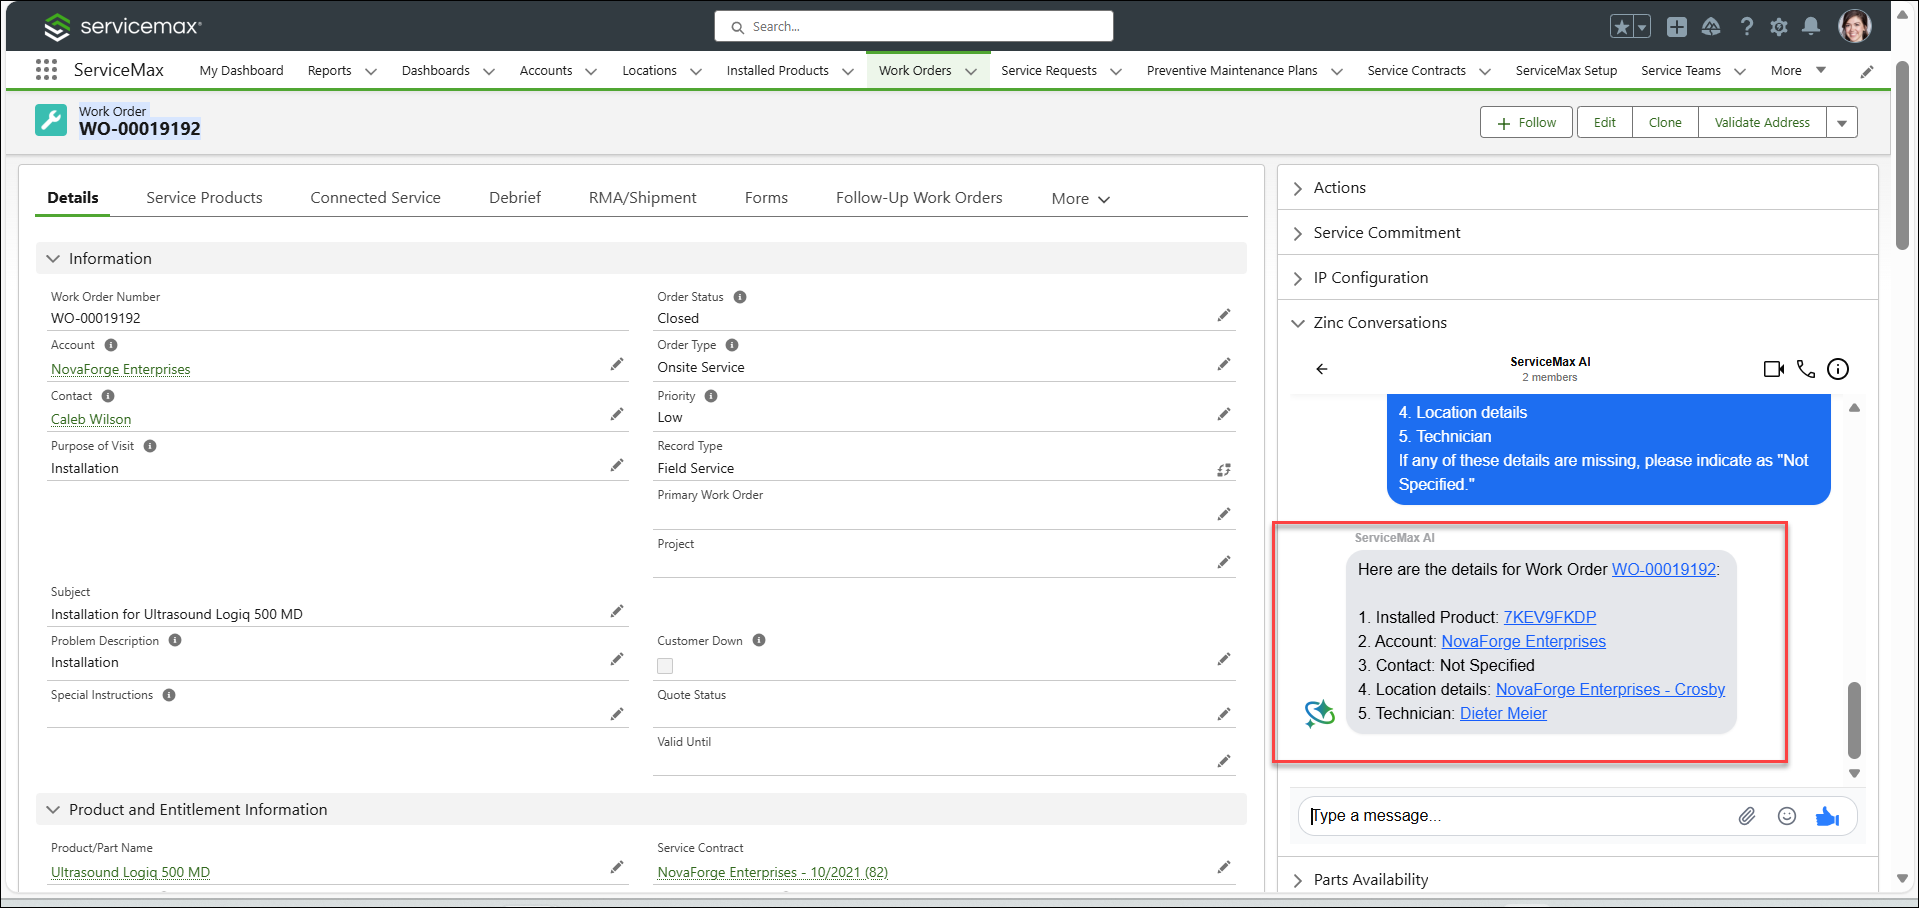Open the Setup gear menu

[1779, 27]
